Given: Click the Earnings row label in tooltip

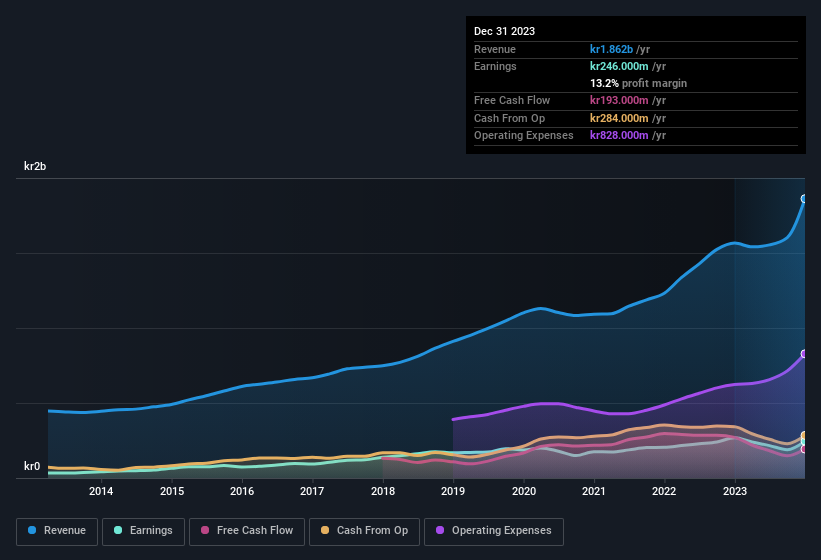Looking at the screenshot, I should (495, 66).
